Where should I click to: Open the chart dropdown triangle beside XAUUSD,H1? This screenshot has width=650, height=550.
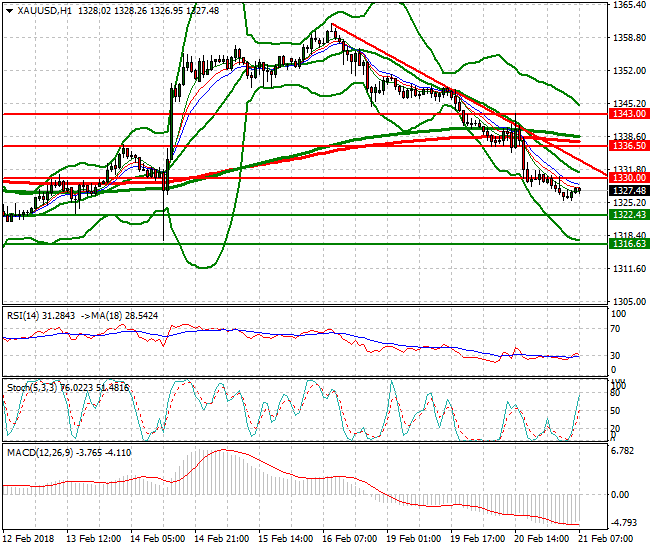point(10,11)
